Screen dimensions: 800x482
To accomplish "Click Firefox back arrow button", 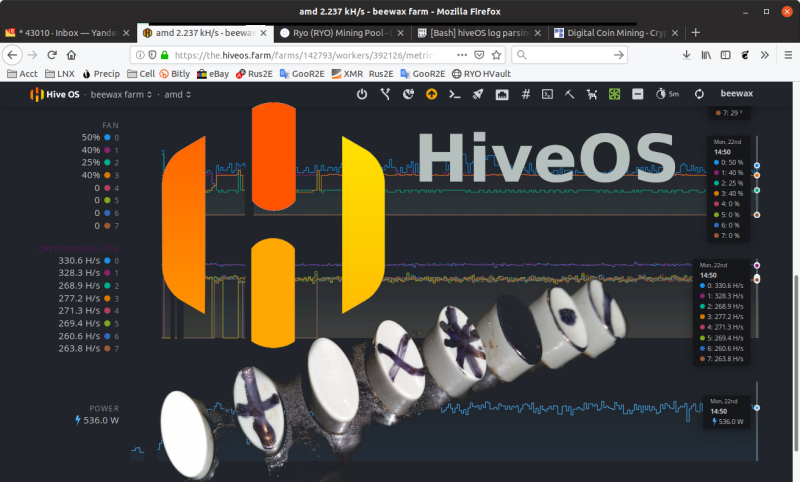I will (12, 55).
